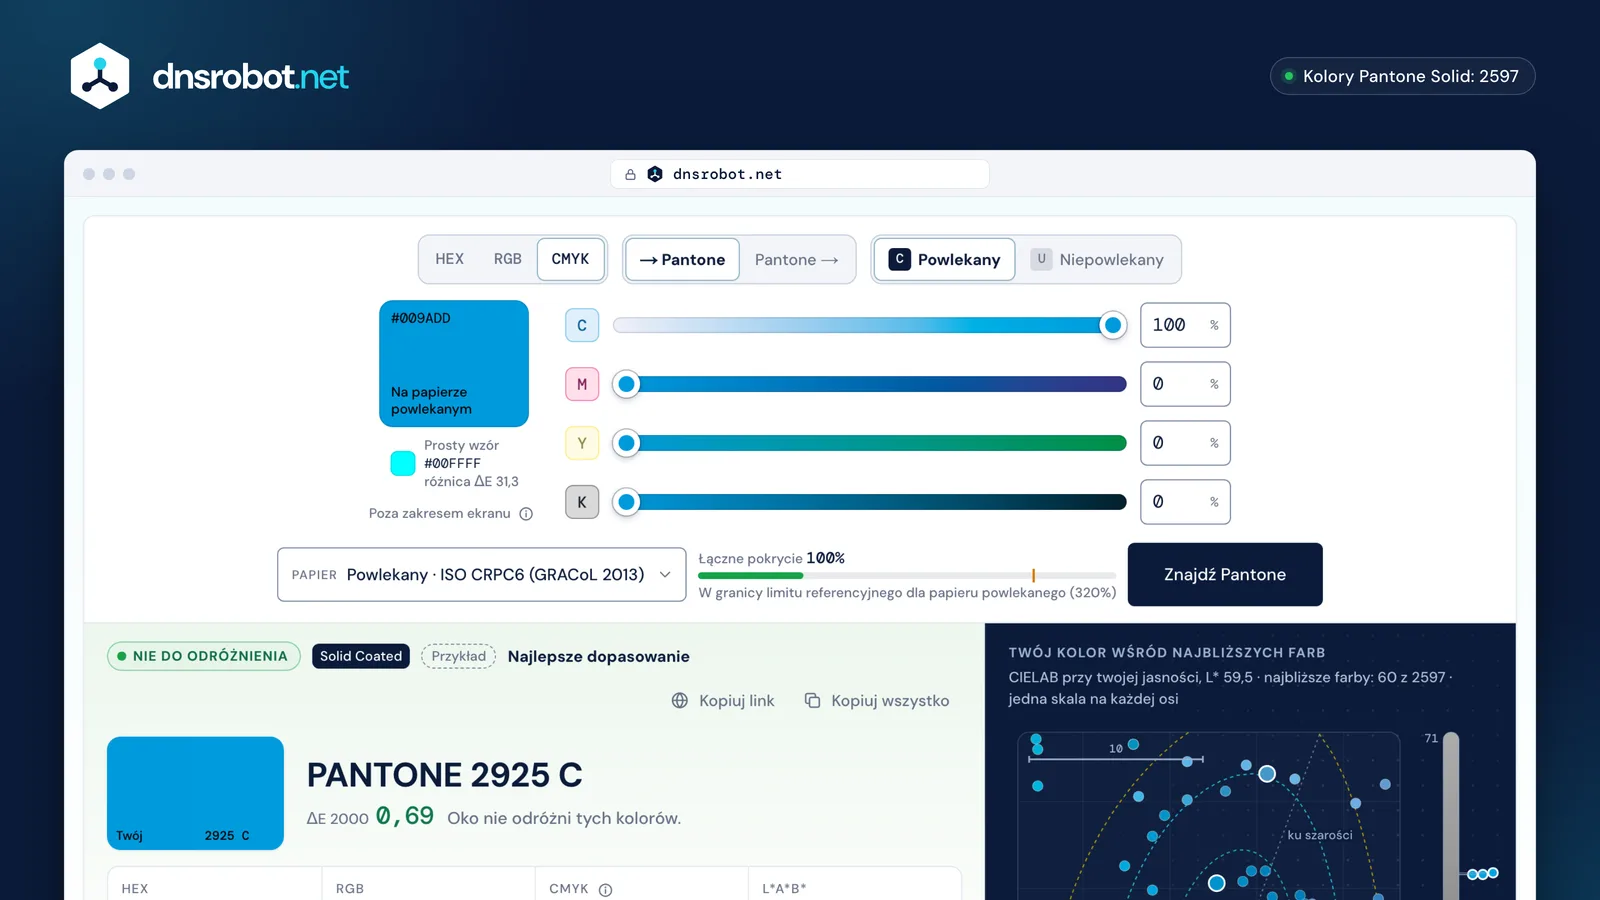Viewport: 1600px width, 900px height.
Task: Click the yellow percentage input field
Action: coord(1185,443)
